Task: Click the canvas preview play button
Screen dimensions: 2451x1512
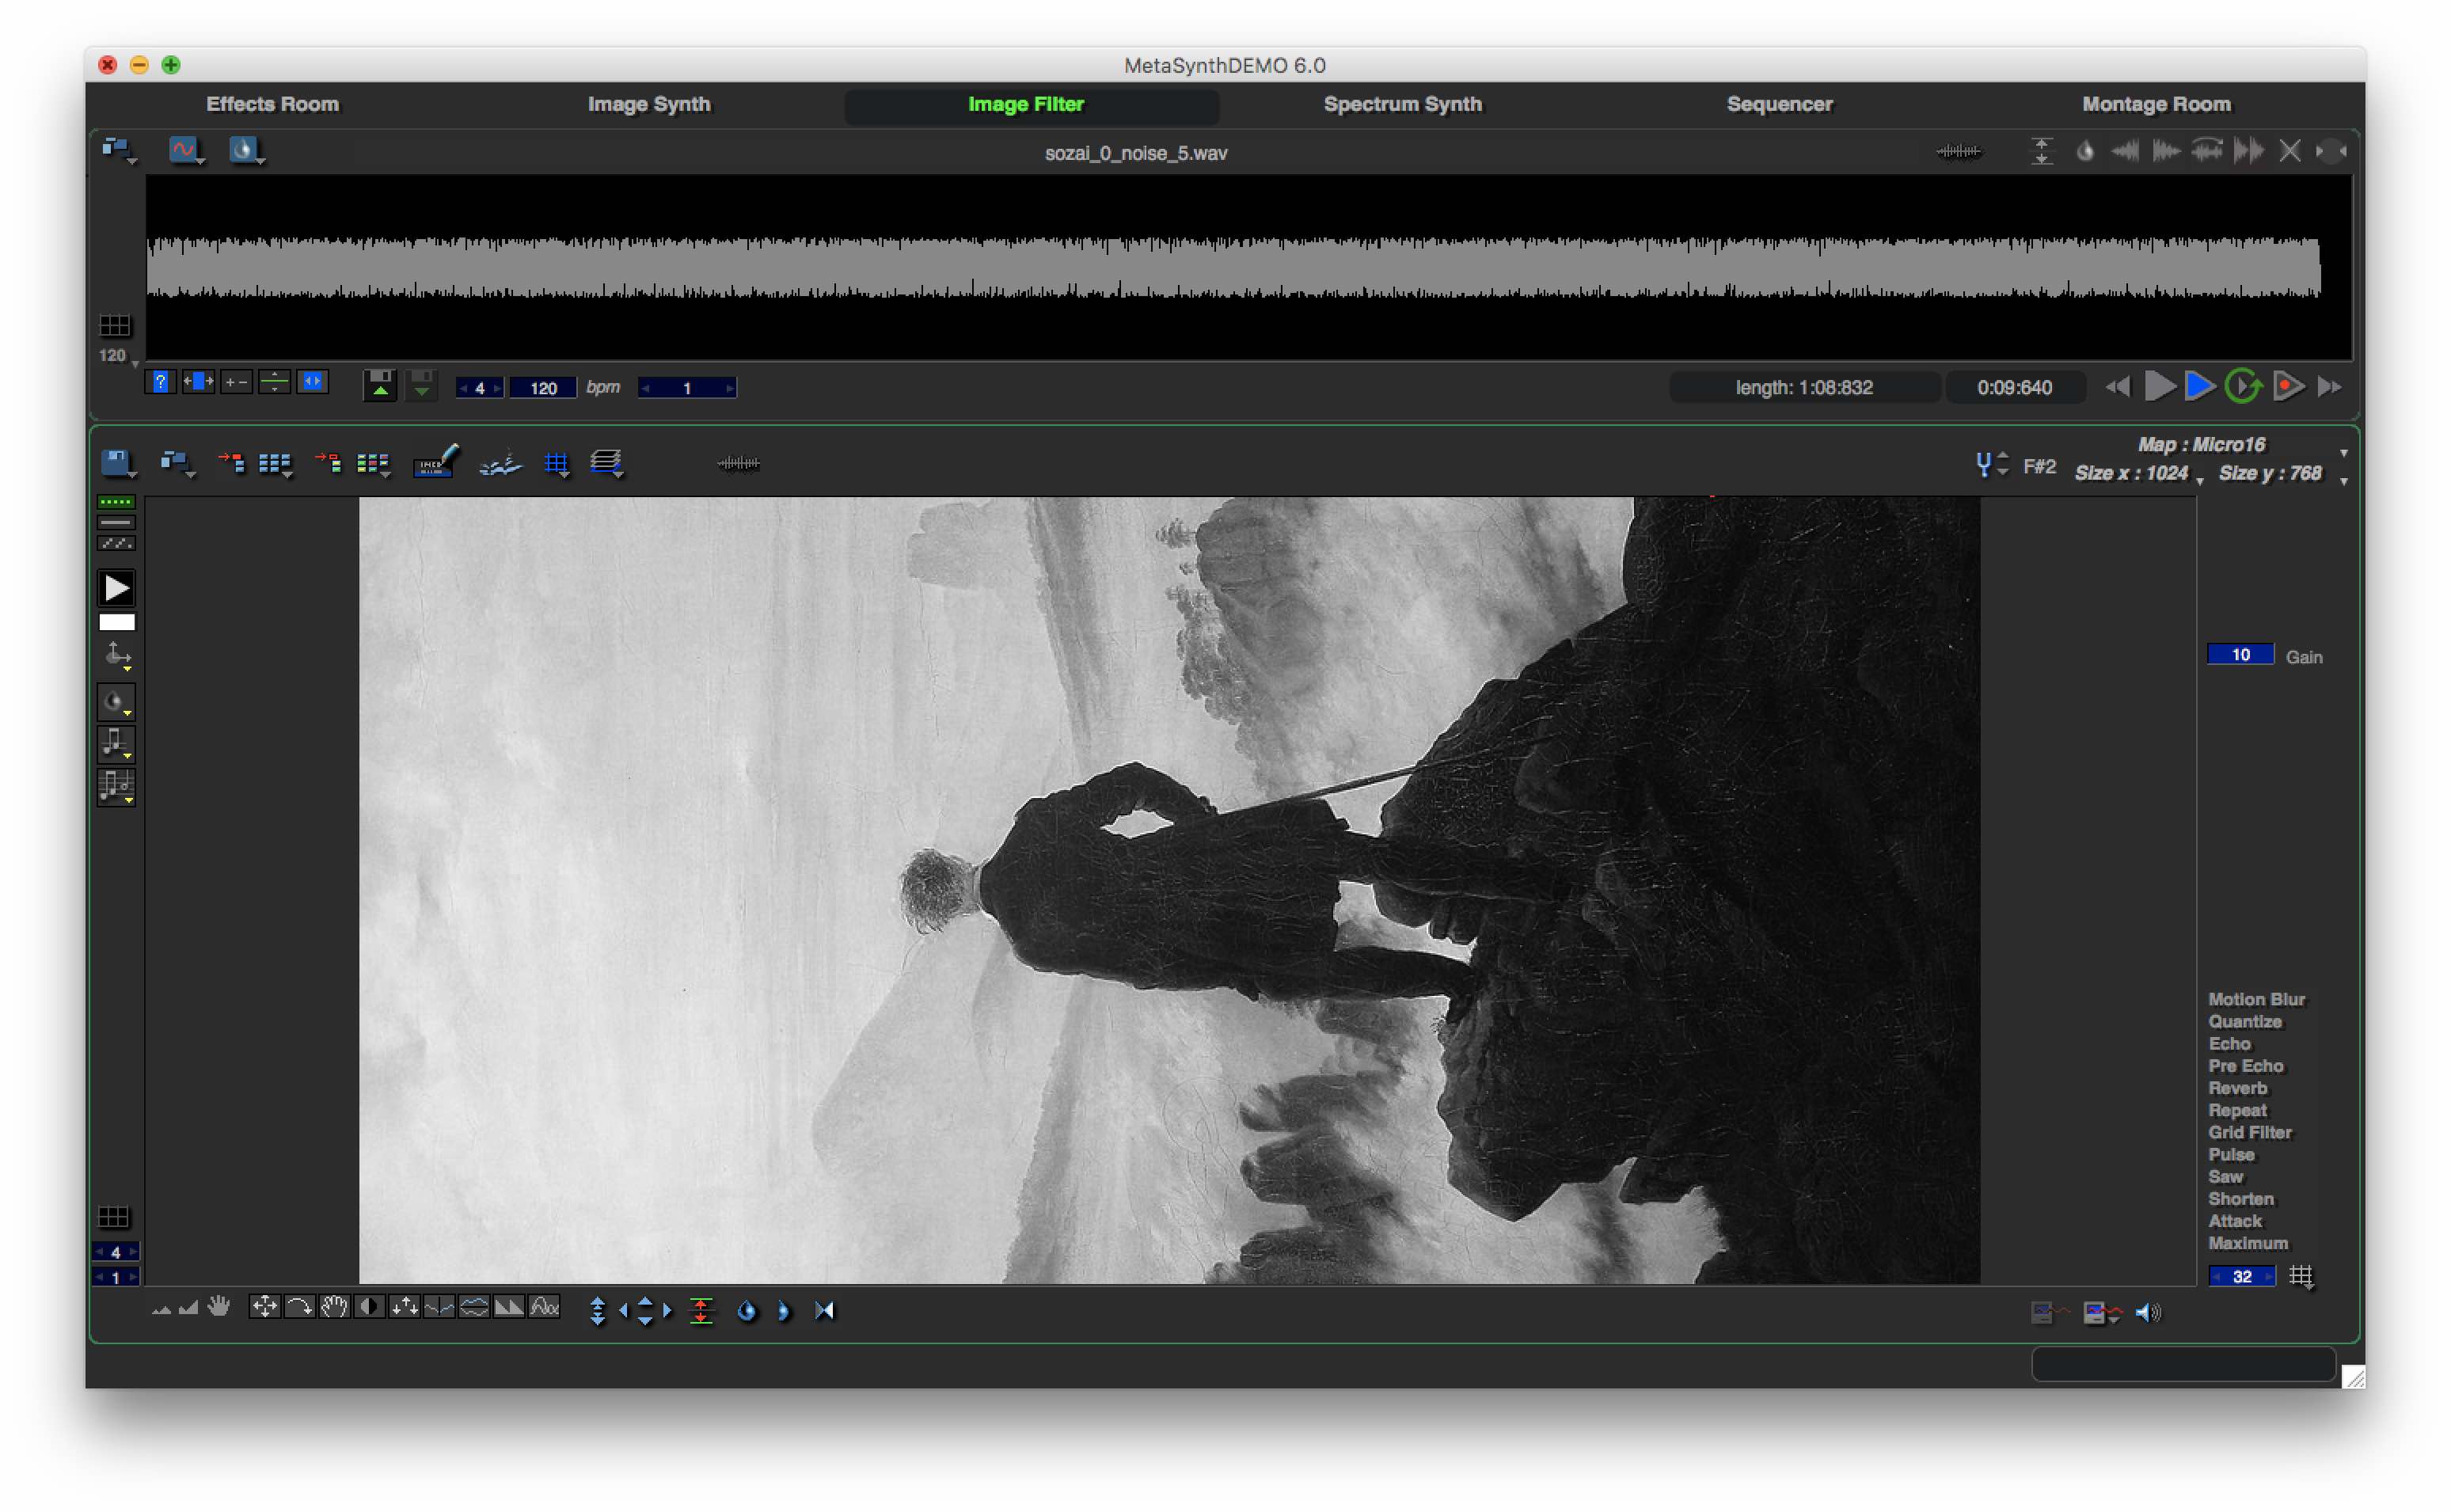Action: [x=116, y=588]
